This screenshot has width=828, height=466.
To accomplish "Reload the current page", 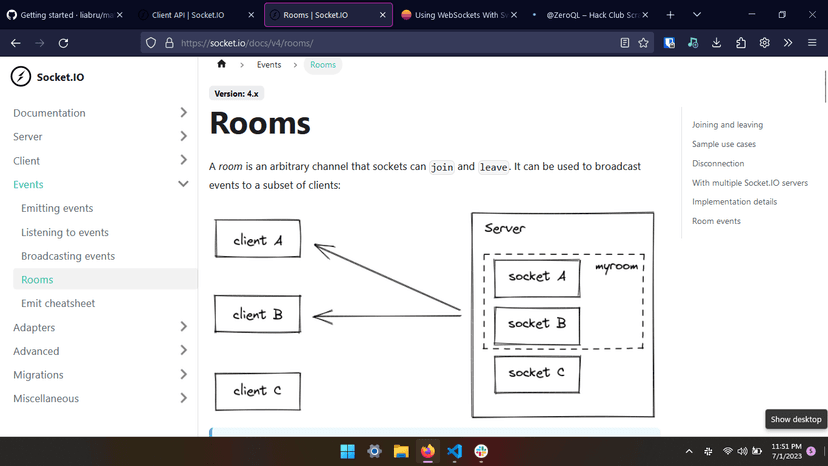I will coord(63,43).
